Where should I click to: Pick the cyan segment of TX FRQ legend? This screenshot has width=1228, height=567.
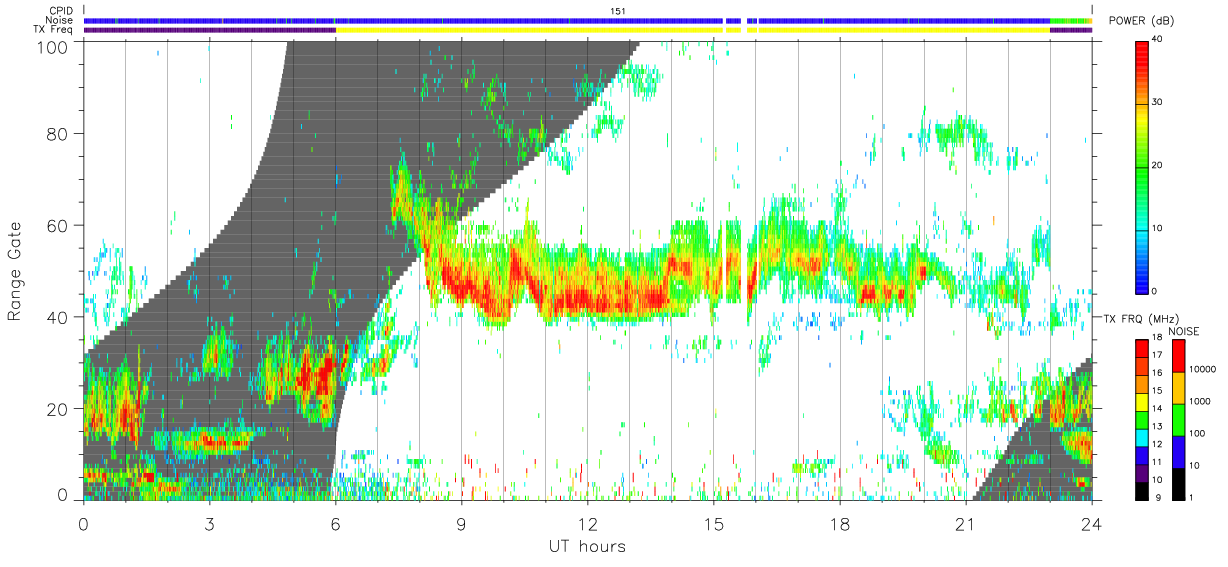(x=1141, y=436)
